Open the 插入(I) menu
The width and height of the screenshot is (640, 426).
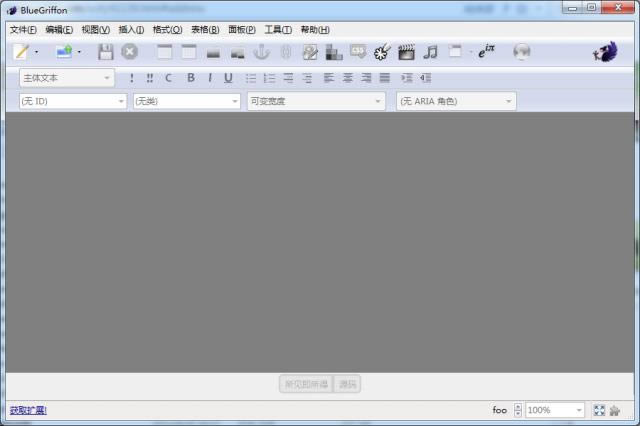131,30
